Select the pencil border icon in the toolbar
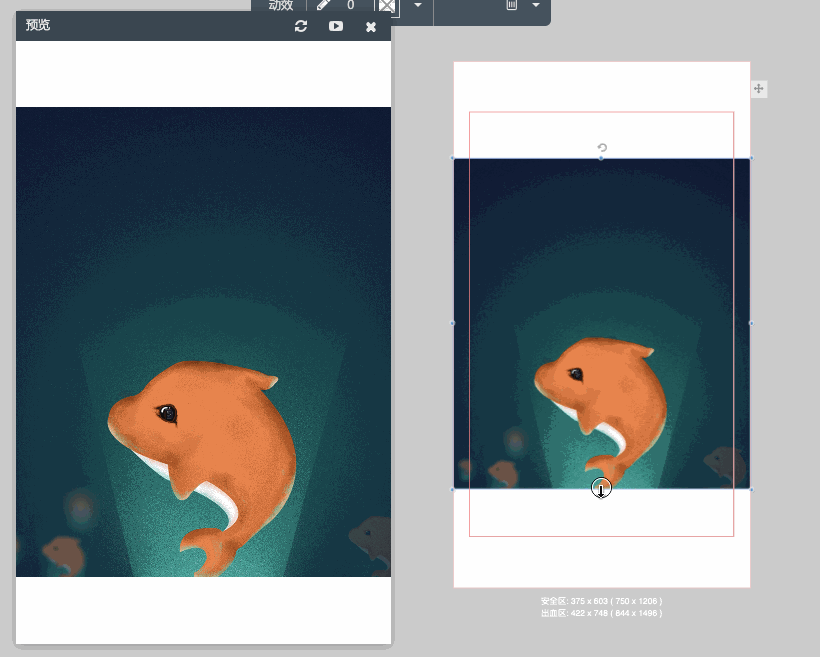Image resolution: width=820 pixels, height=657 pixels. point(324,5)
